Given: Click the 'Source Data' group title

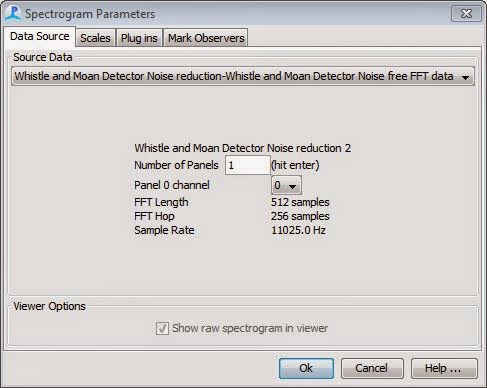Looking at the screenshot, I should coord(43,57).
